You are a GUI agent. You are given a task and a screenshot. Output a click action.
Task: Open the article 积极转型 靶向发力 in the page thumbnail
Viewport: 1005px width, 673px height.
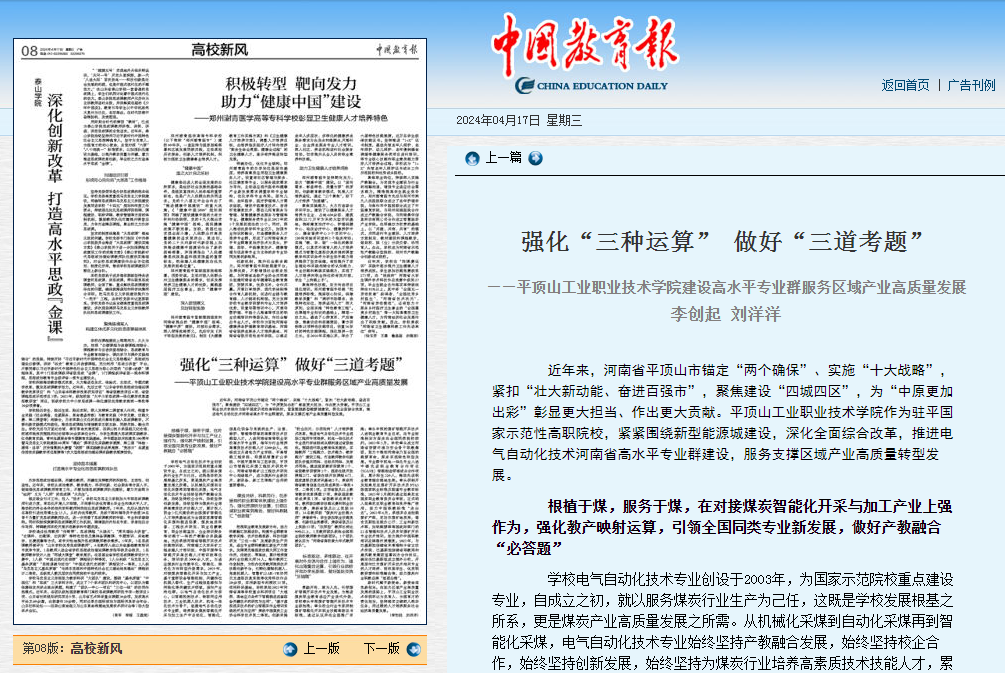[x=291, y=93]
